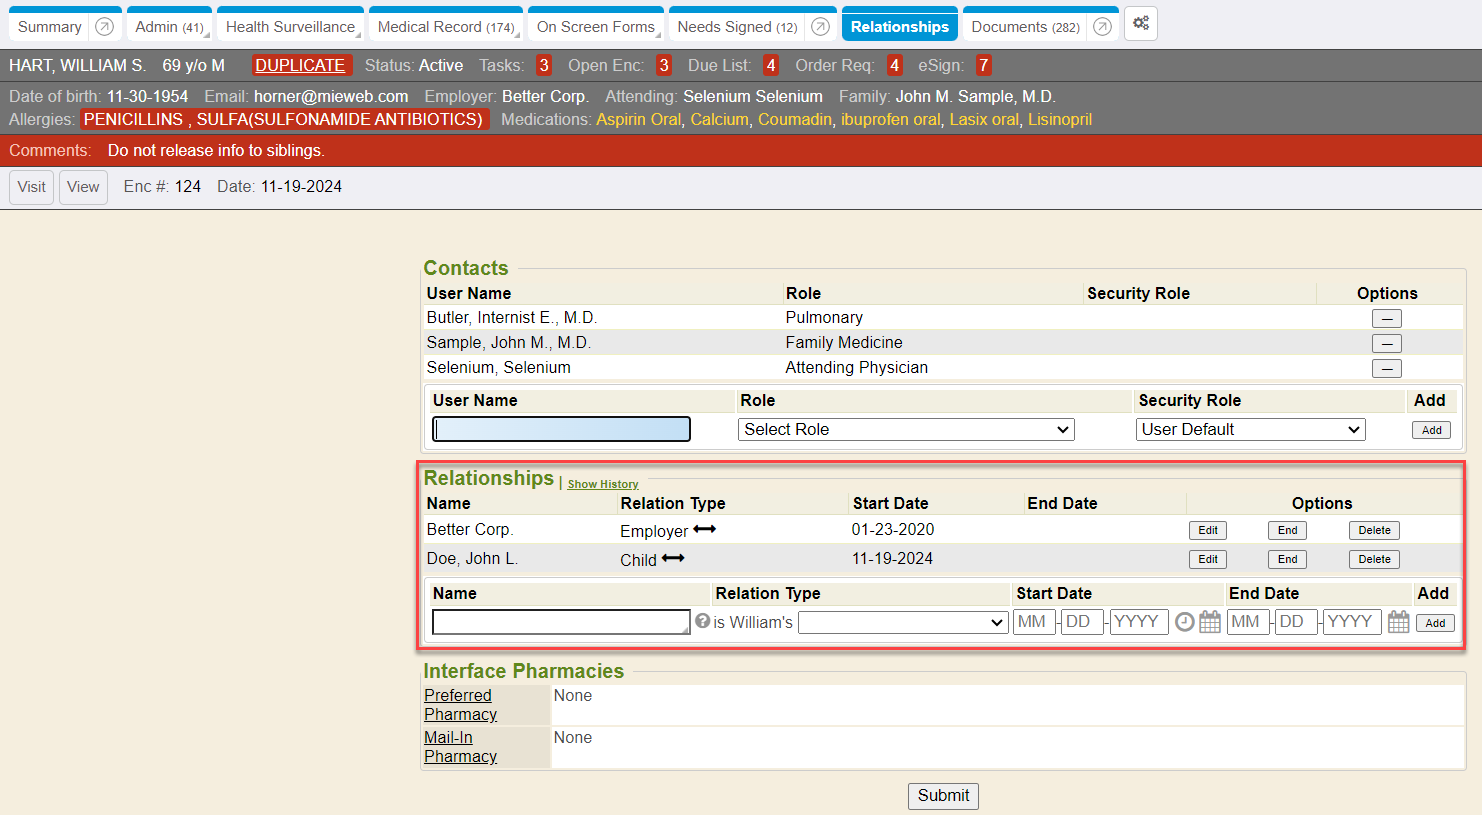Open the End Date calendar picker
This screenshot has width=1482, height=815.
tap(1399, 622)
